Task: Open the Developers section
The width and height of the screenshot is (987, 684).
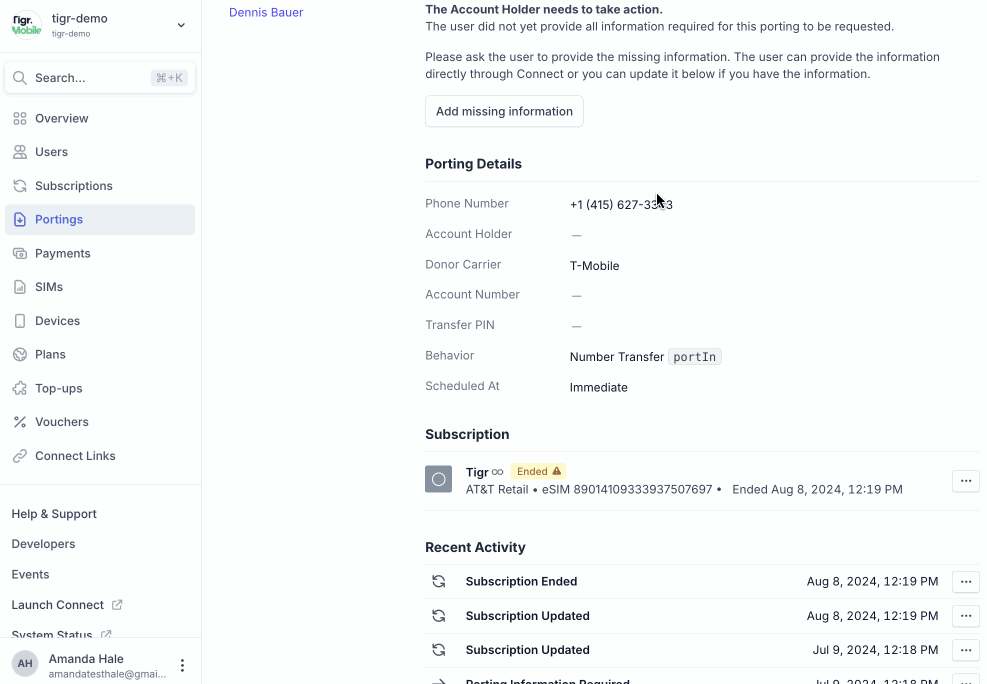Action: click(x=43, y=544)
